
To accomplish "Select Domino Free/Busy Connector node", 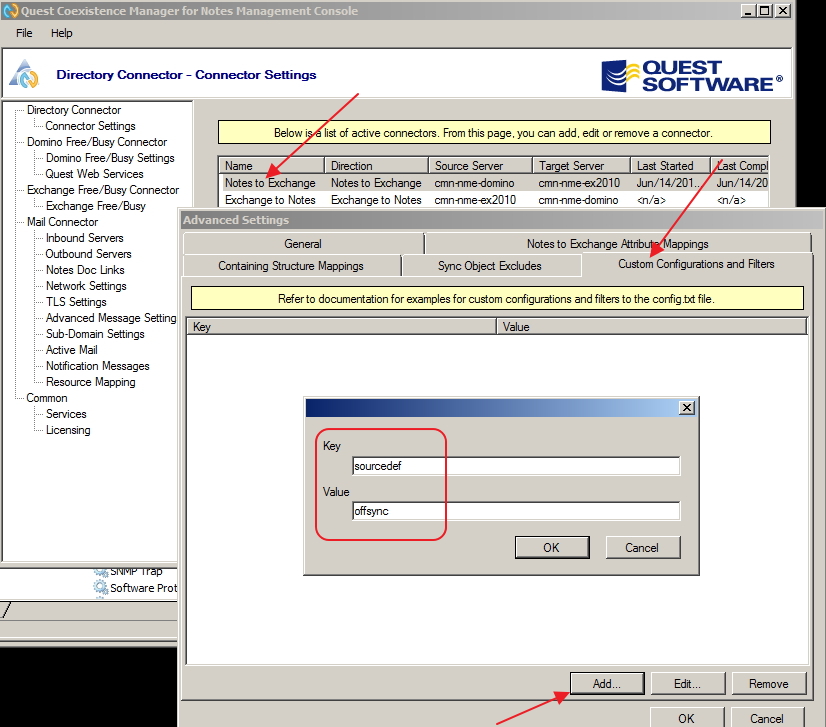I will [x=97, y=142].
